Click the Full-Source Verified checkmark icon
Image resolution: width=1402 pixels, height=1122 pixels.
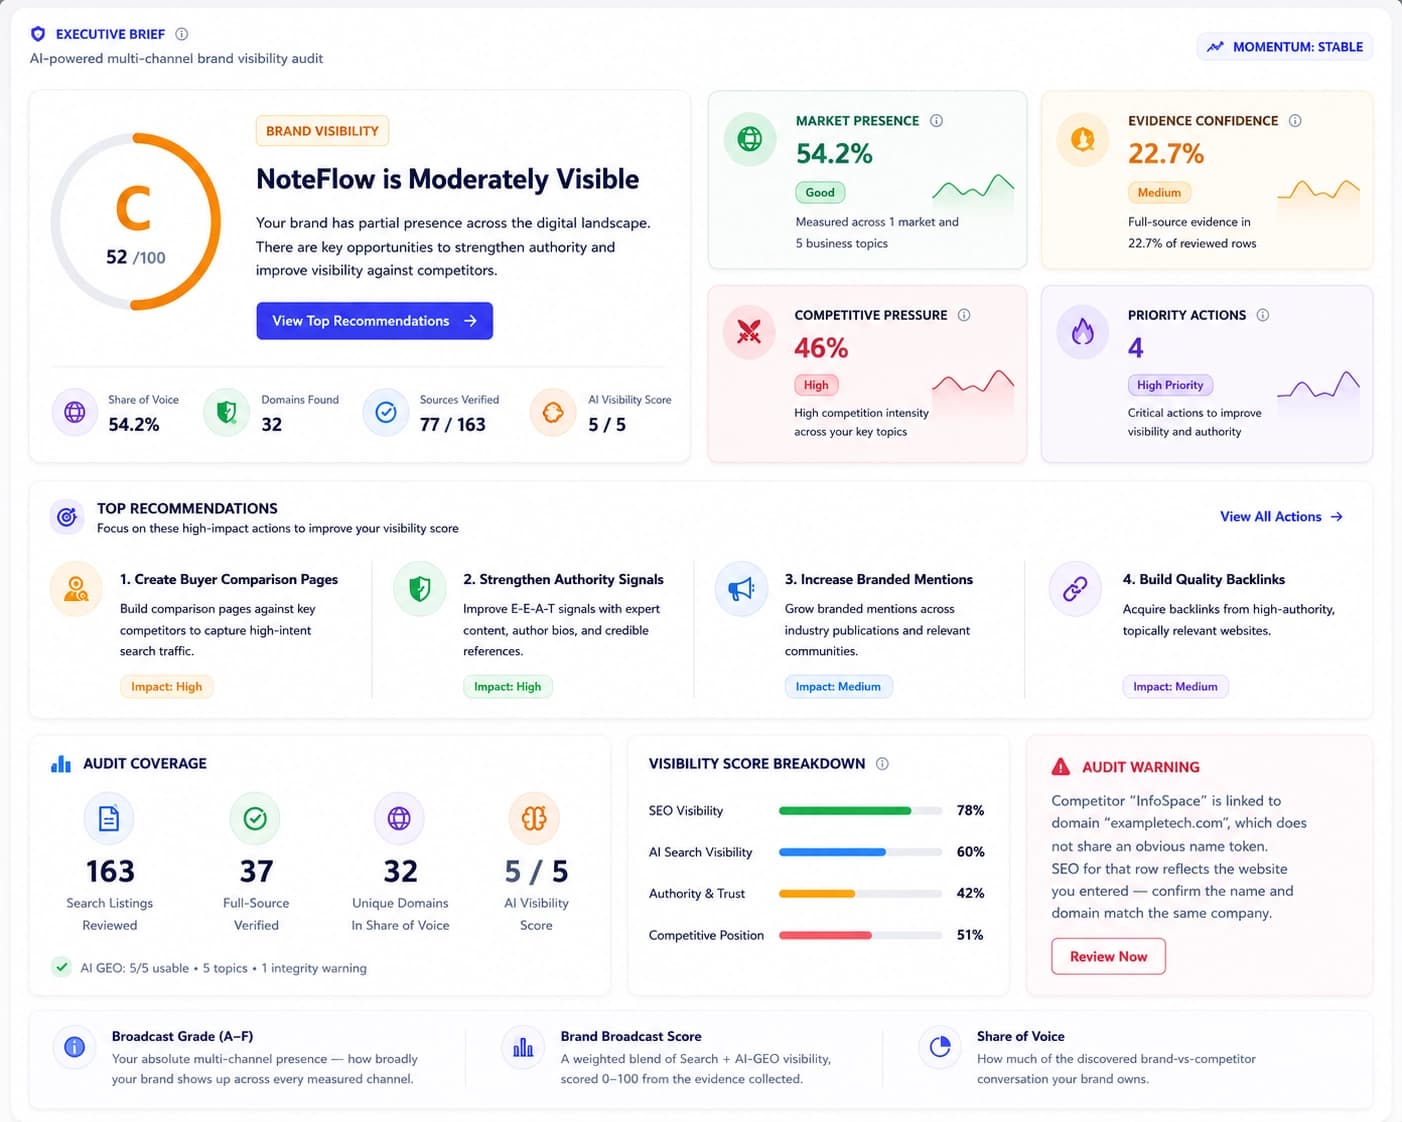pyautogui.click(x=255, y=818)
